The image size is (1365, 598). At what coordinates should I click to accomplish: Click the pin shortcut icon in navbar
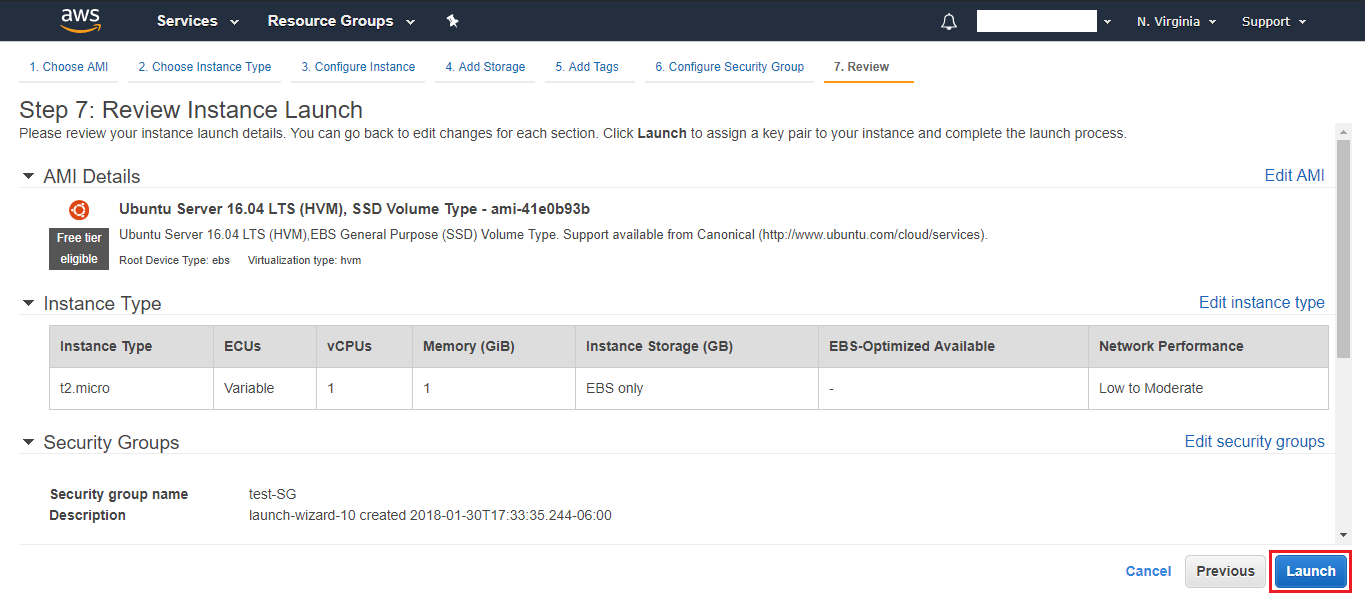point(452,21)
